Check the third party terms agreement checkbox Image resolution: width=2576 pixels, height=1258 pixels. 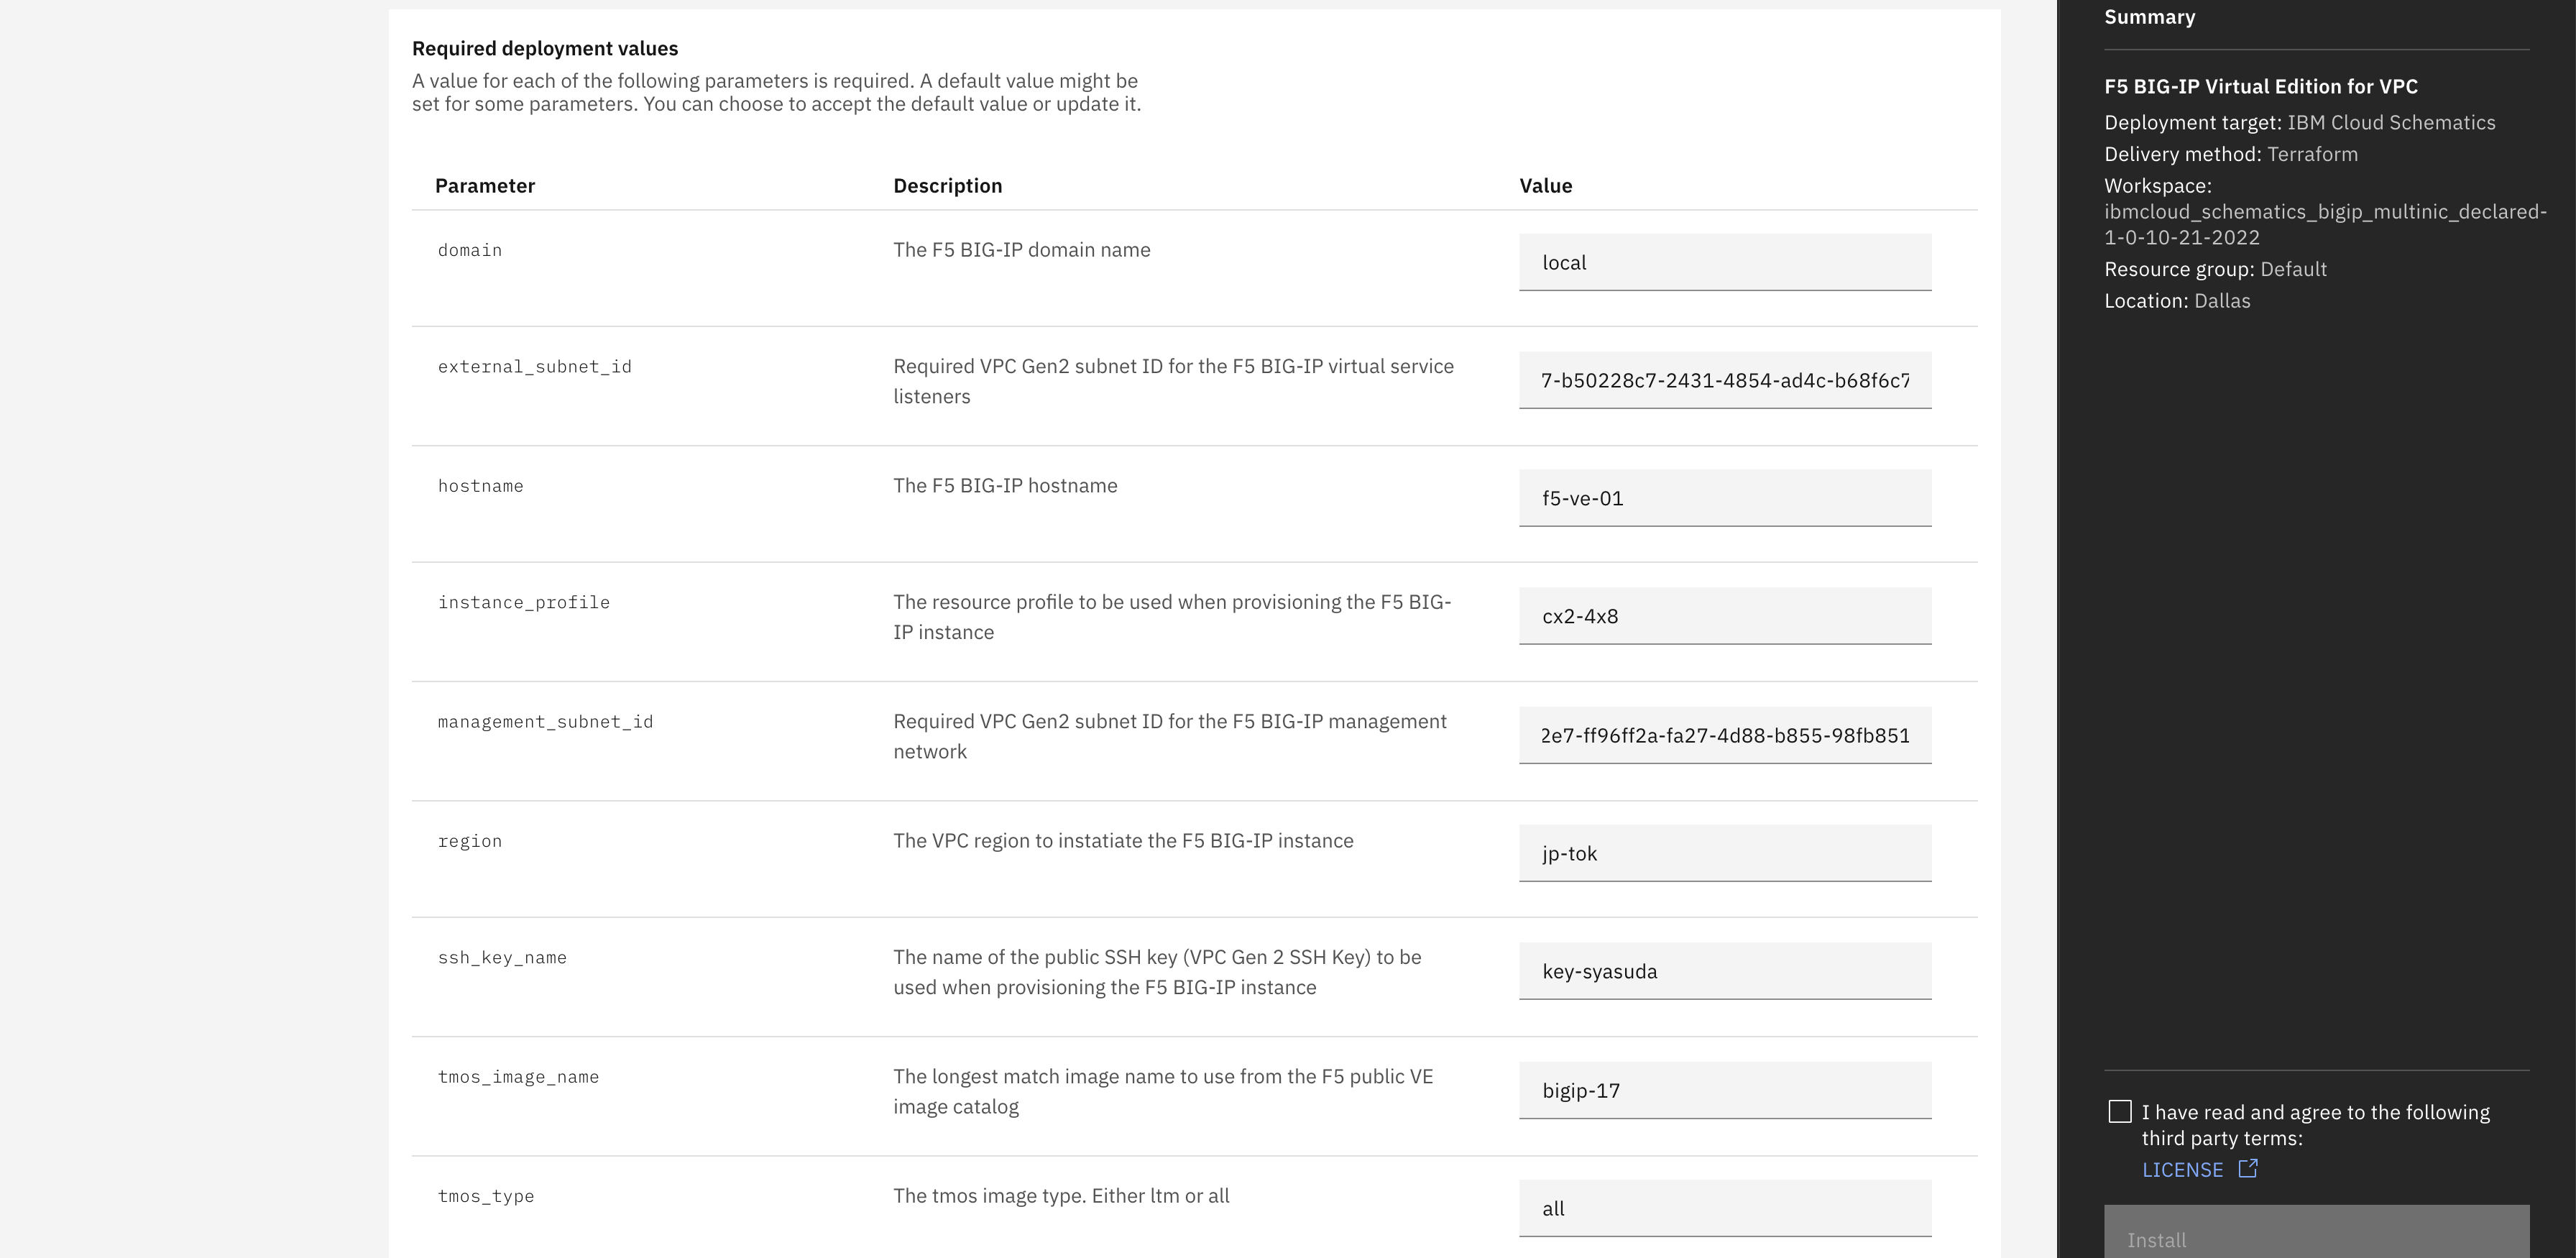tap(2119, 1111)
